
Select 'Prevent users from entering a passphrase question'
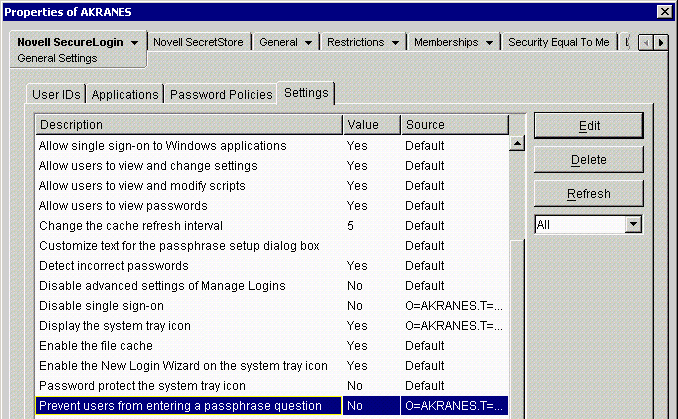(272, 406)
